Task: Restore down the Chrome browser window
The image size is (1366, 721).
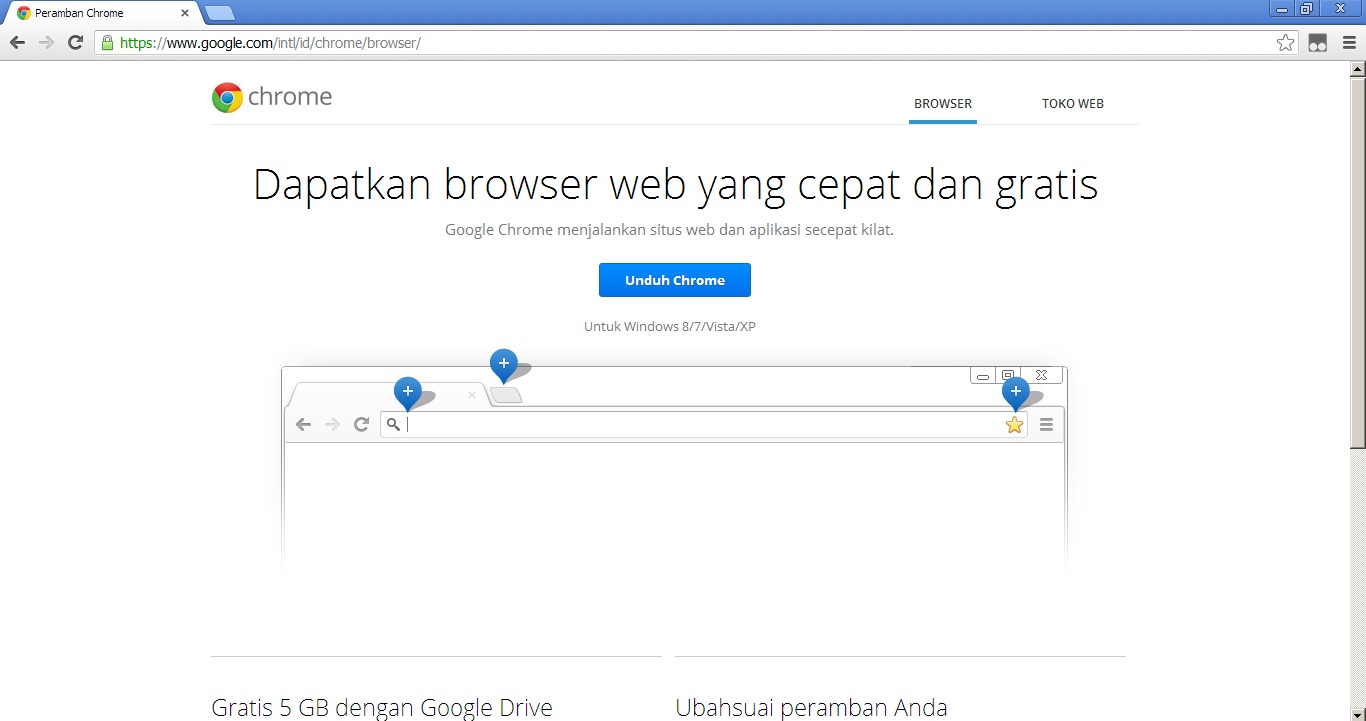Action: pos(1307,9)
